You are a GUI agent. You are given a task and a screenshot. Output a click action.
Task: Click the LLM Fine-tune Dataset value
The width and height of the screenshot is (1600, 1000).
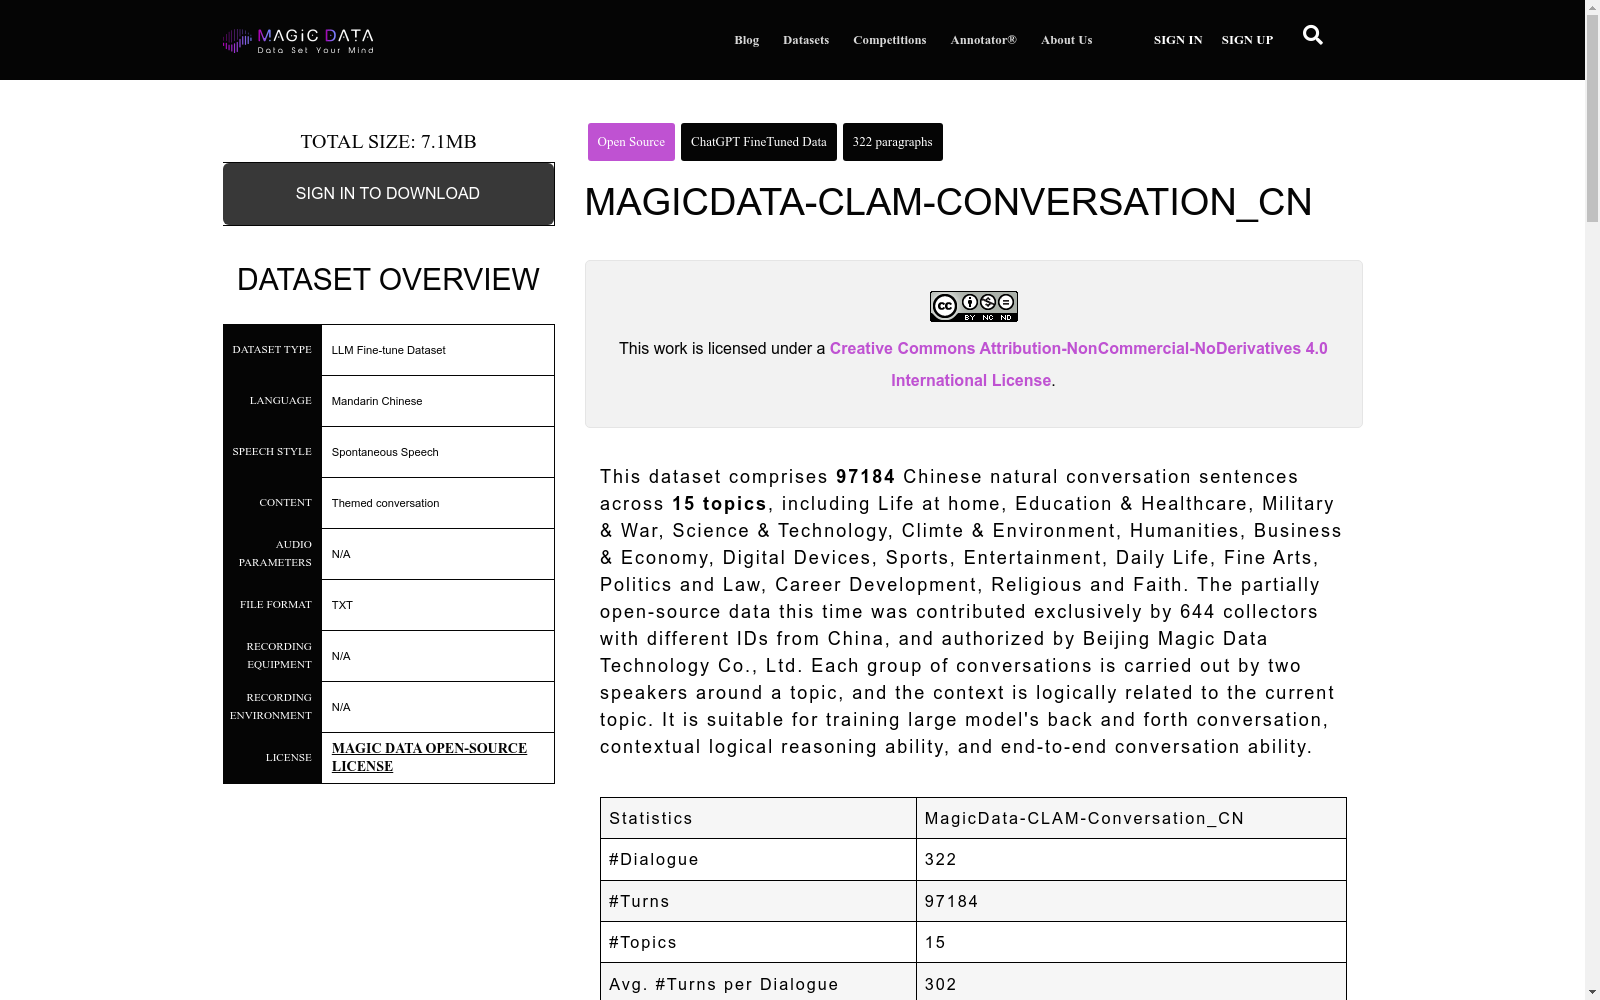(x=388, y=350)
